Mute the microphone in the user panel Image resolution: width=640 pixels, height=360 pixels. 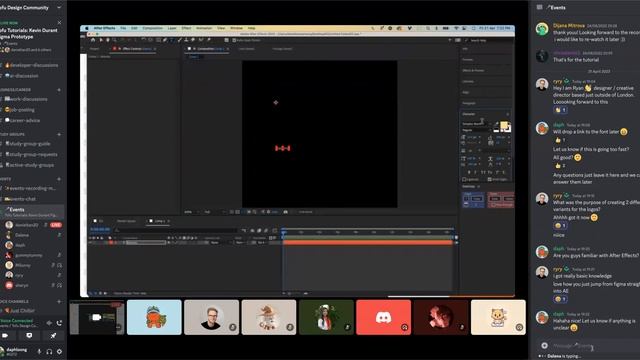40,351
